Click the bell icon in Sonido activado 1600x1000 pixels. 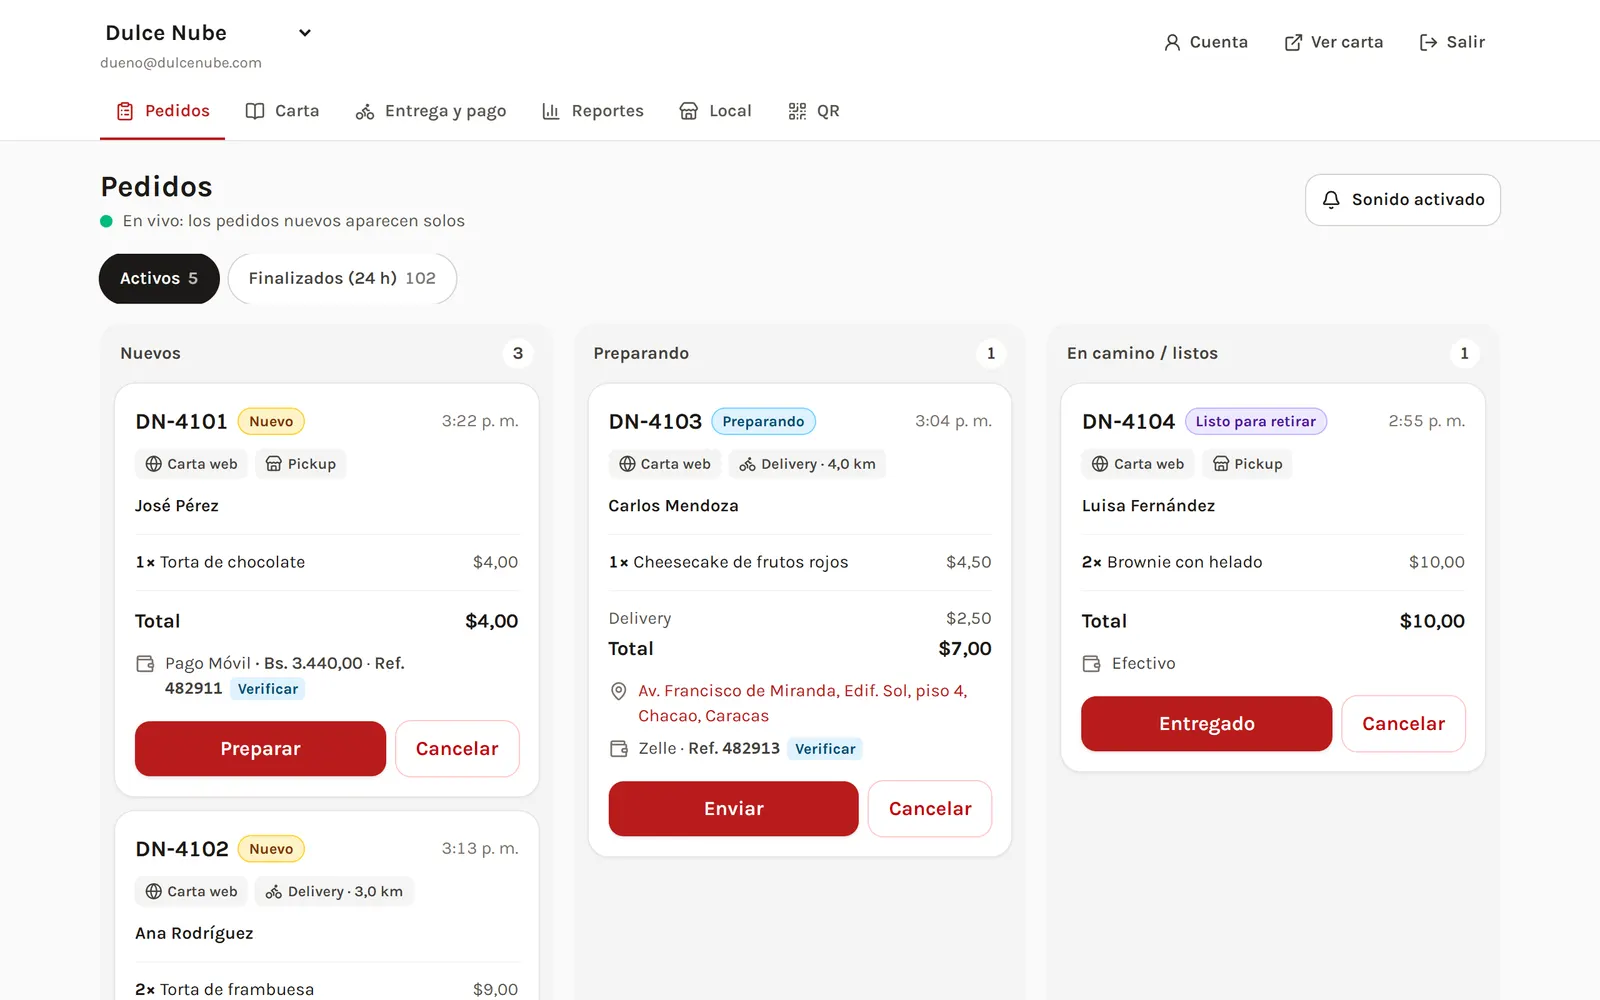click(1331, 200)
